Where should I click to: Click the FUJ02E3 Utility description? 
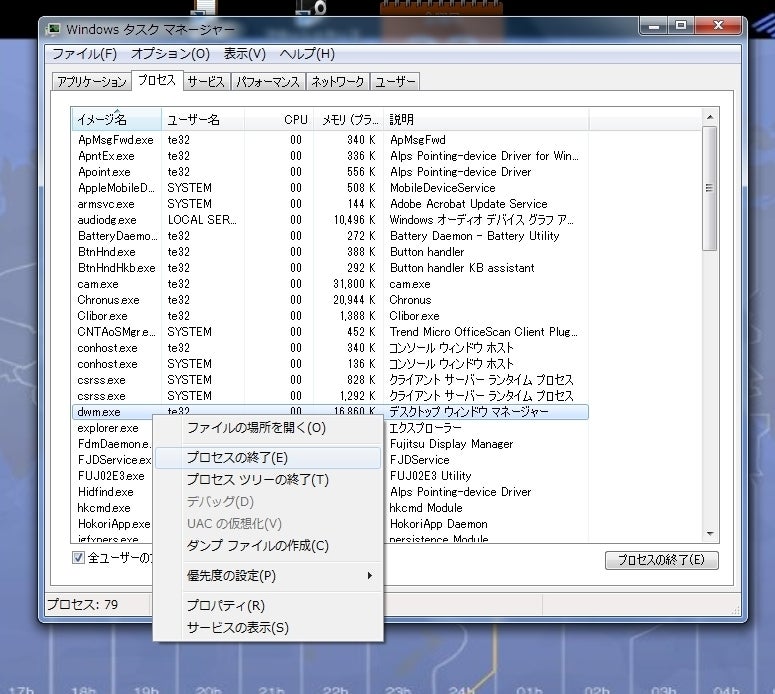click(431, 476)
